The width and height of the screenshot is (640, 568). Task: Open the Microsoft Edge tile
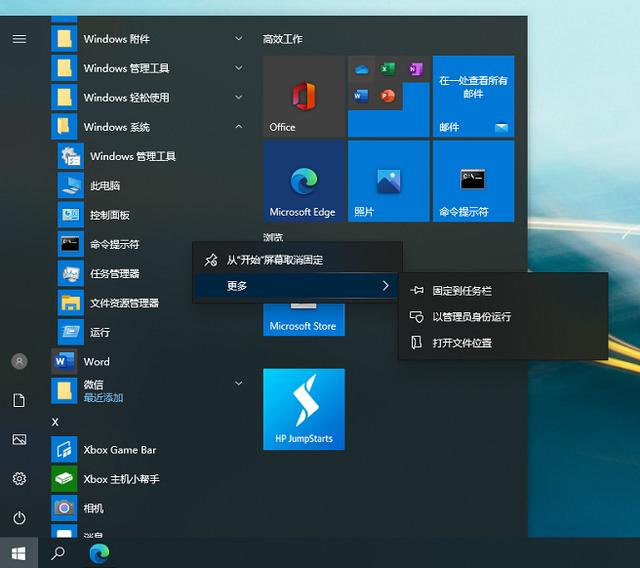coord(304,181)
